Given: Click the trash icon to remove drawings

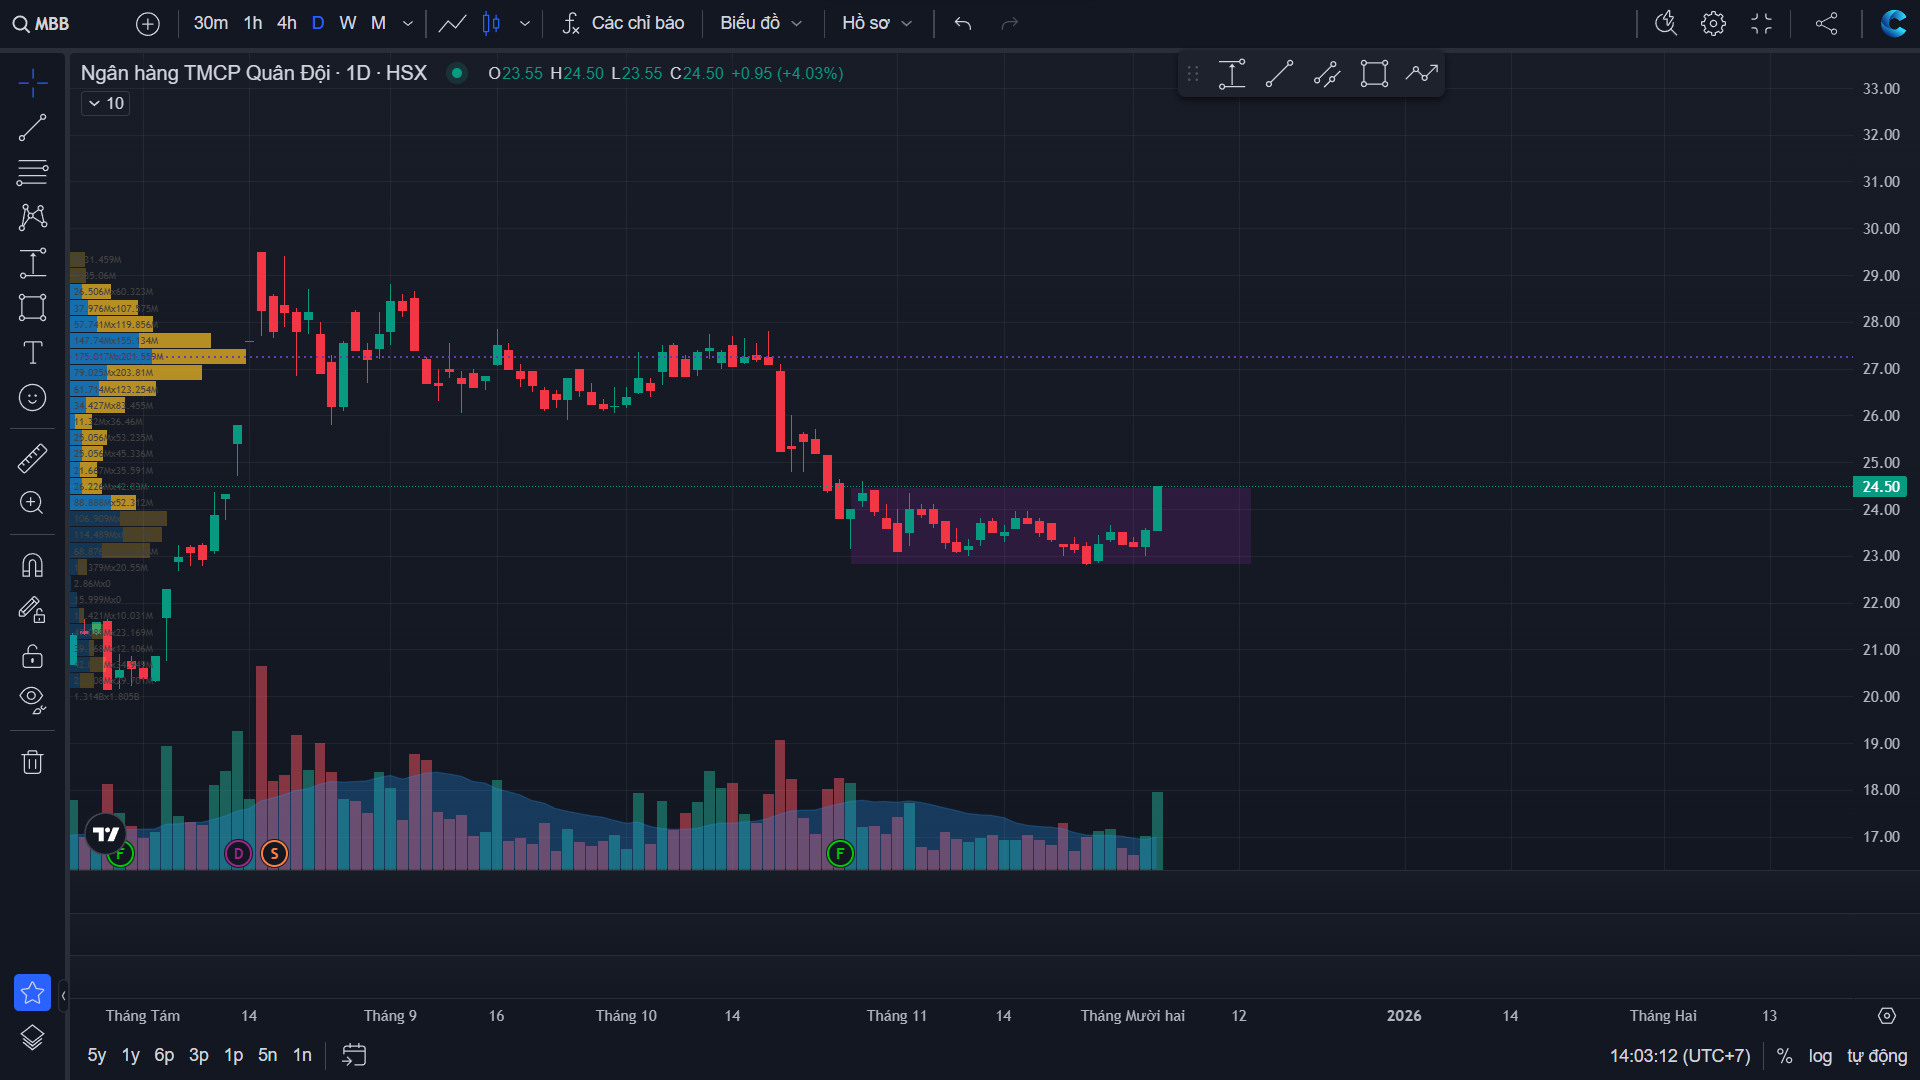Looking at the screenshot, I should pyautogui.click(x=32, y=762).
